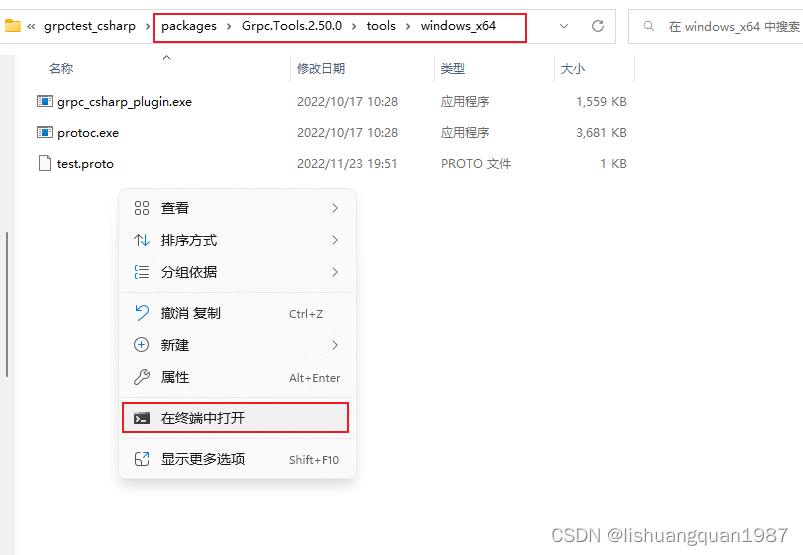The height and width of the screenshot is (555, 803).
Task: Expand the 排序方式 submenu
Action: [334, 240]
